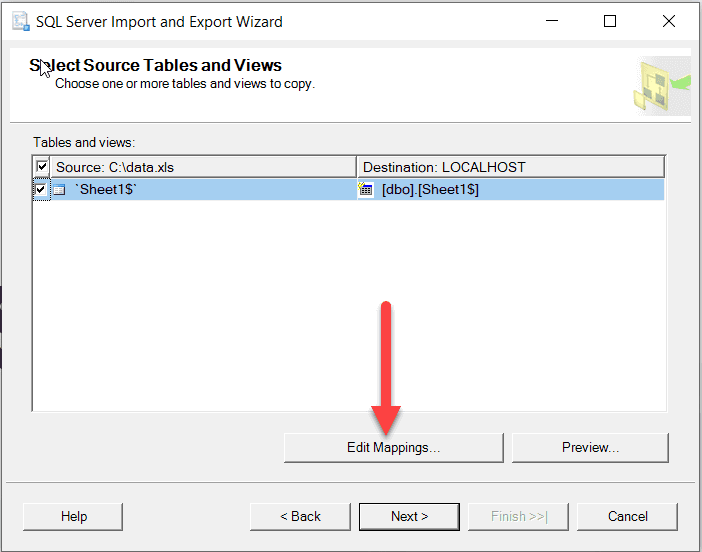Click the greyed-out Finish button

click(519, 516)
